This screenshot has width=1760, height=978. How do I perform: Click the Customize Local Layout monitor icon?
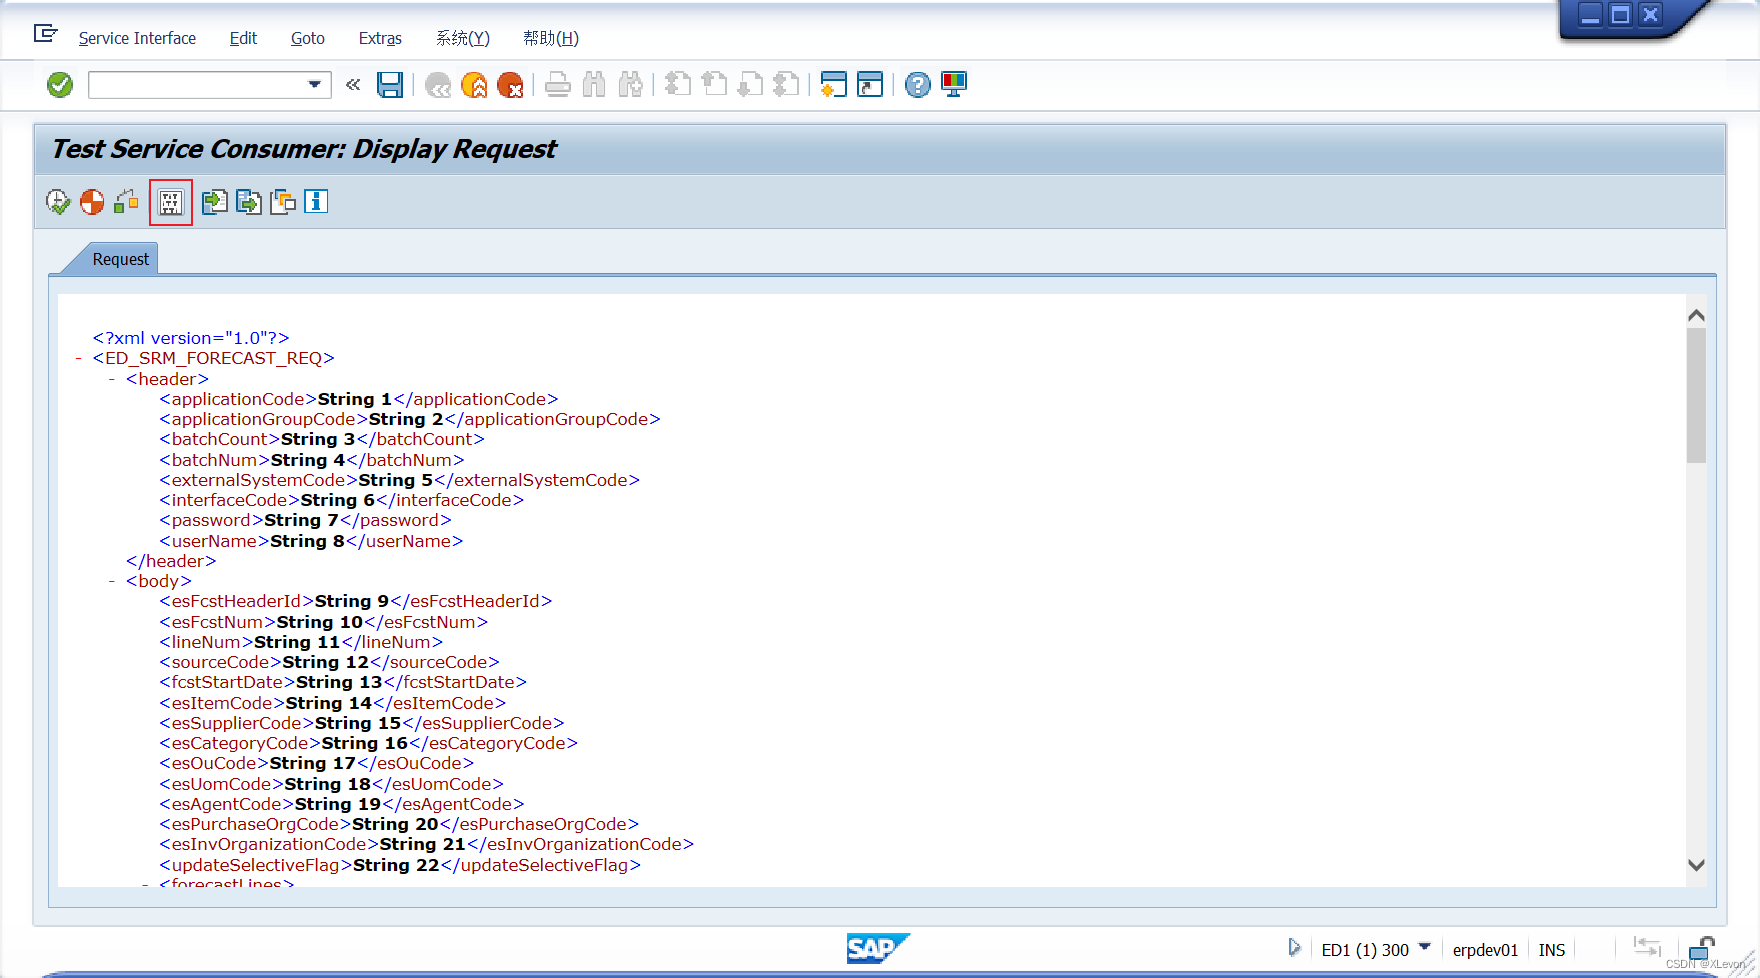[x=954, y=85]
